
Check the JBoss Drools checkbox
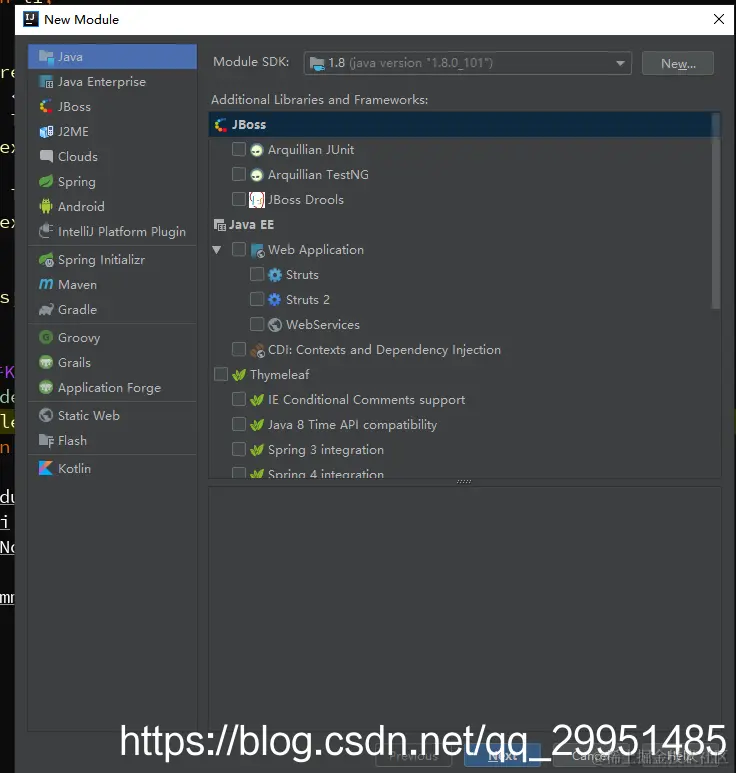click(x=239, y=199)
